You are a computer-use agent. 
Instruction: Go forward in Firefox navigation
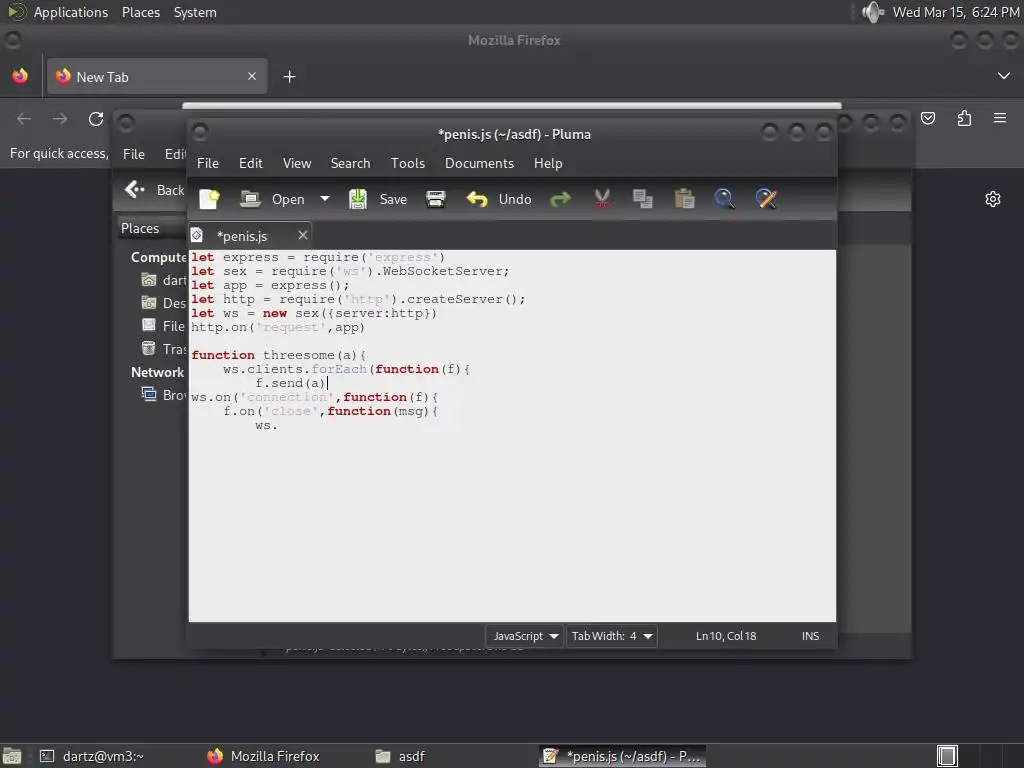[x=60, y=119]
